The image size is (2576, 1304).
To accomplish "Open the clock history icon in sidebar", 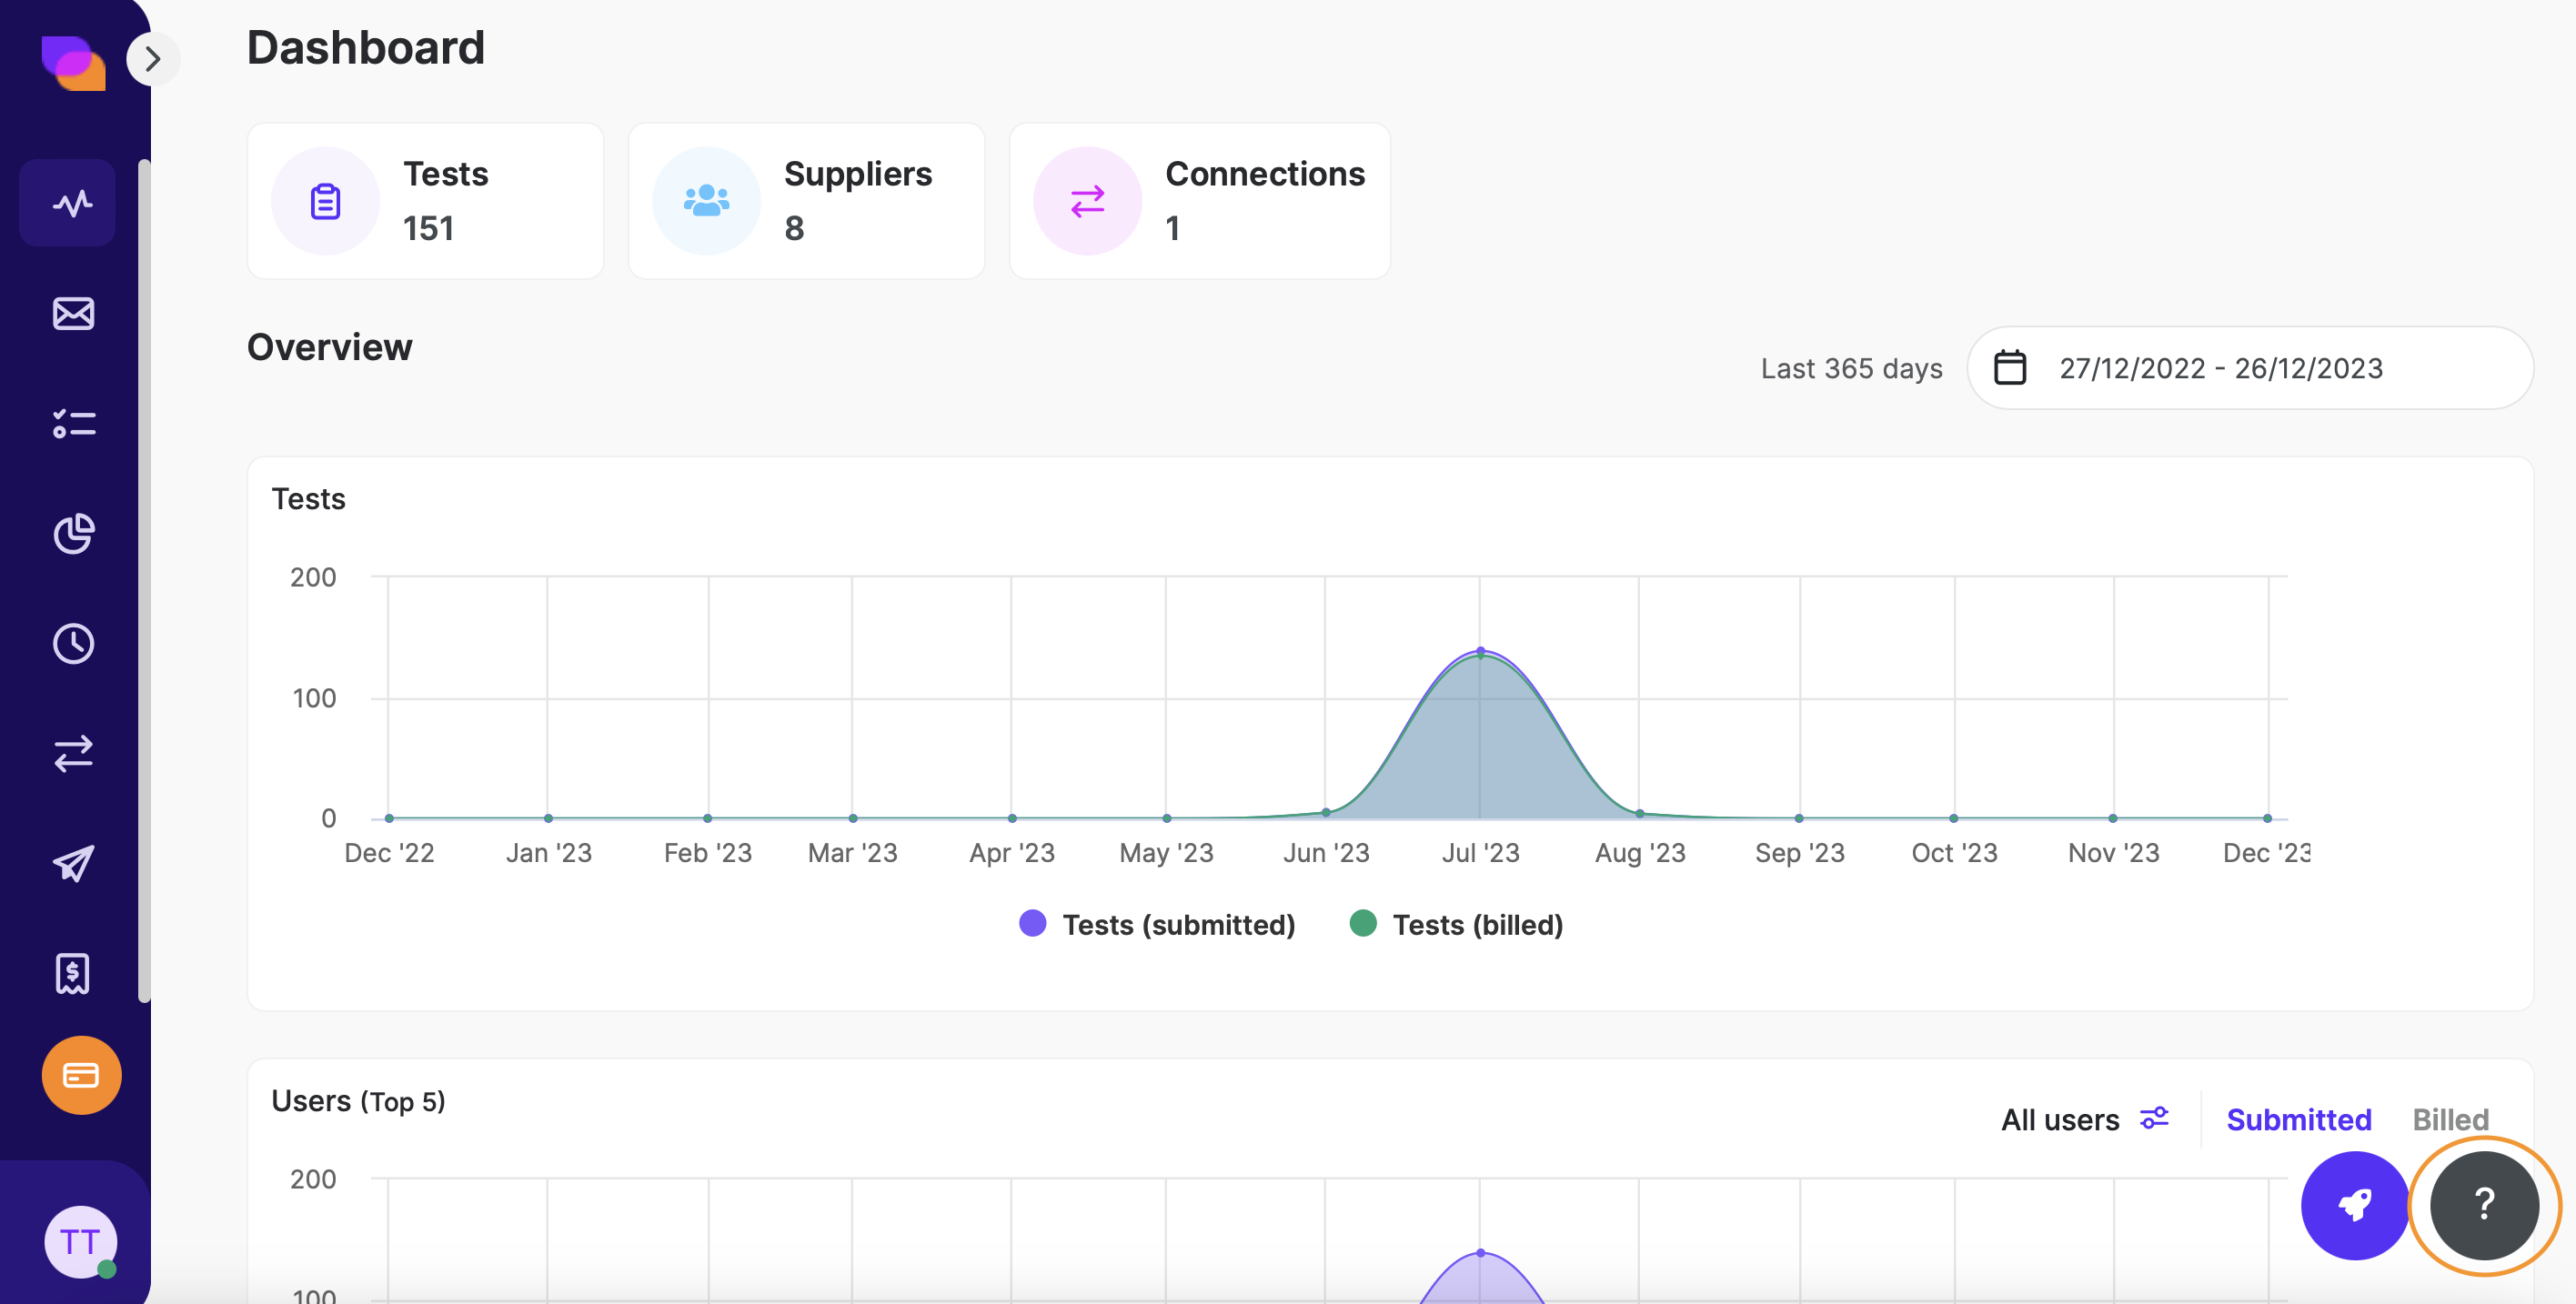I will click(x=73, y=643).
